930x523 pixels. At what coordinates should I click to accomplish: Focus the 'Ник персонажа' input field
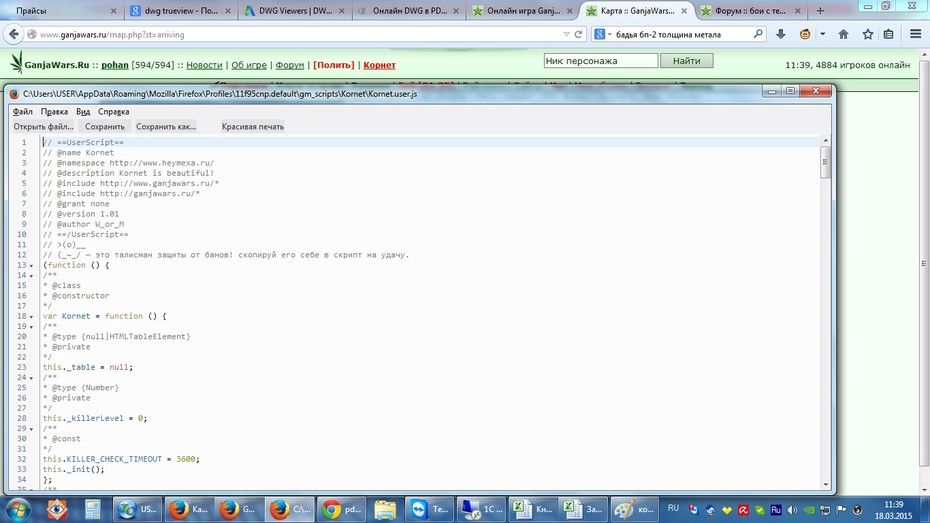pyautogui.click(x=601, y=60)
